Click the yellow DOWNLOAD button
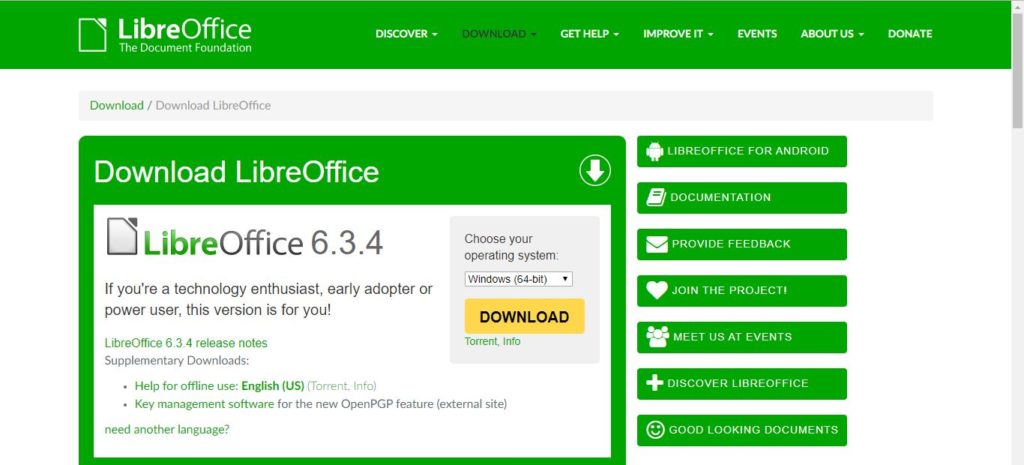 pyautogui.click(x=524, y=317)
